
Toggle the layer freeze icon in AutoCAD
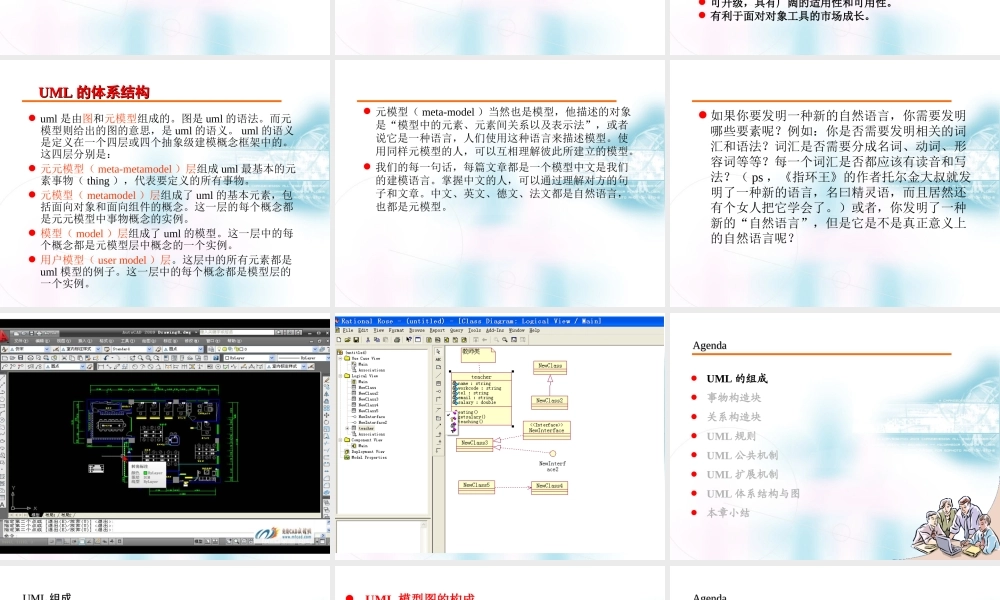click(225, 349)
